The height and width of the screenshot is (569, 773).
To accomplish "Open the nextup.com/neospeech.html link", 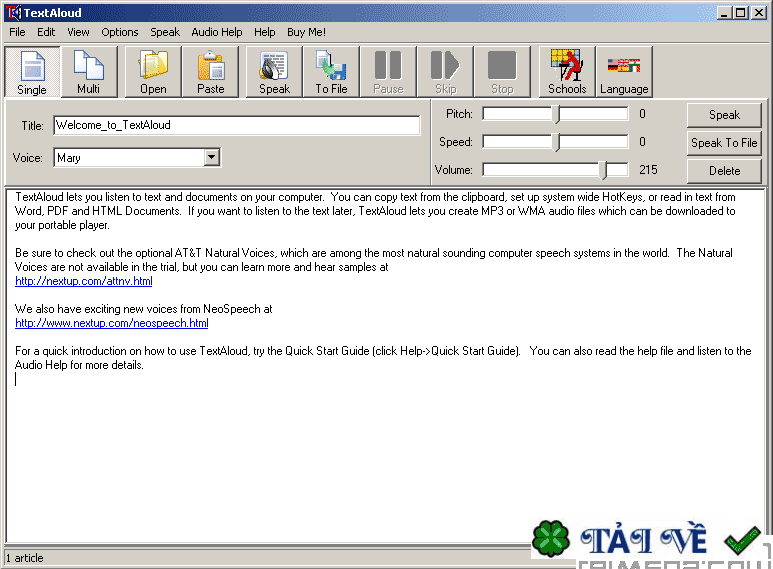I will [x=112, y=323].
